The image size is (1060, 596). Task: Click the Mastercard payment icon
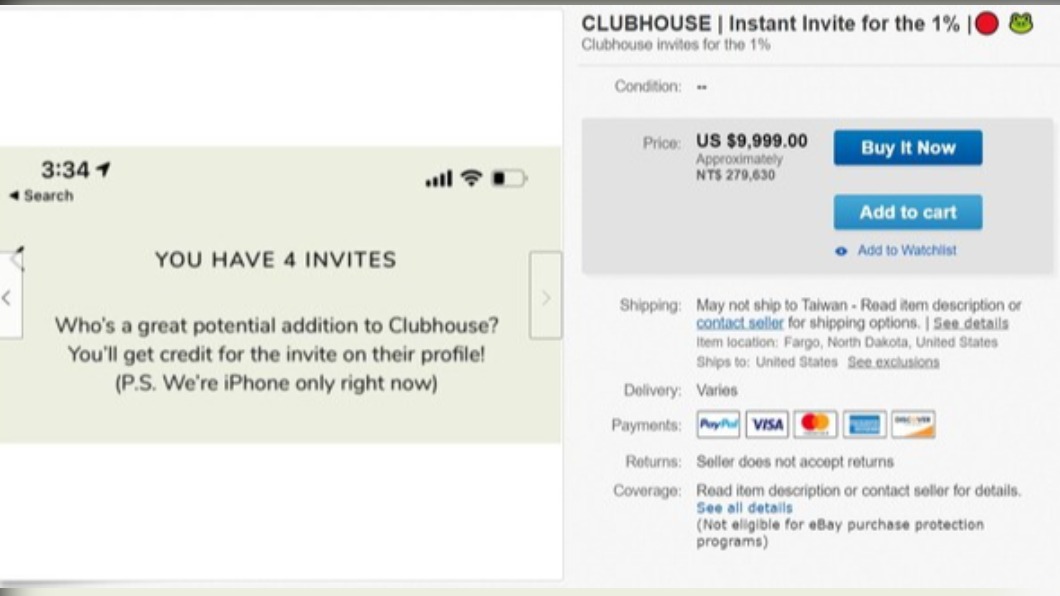tap(815, 425)
